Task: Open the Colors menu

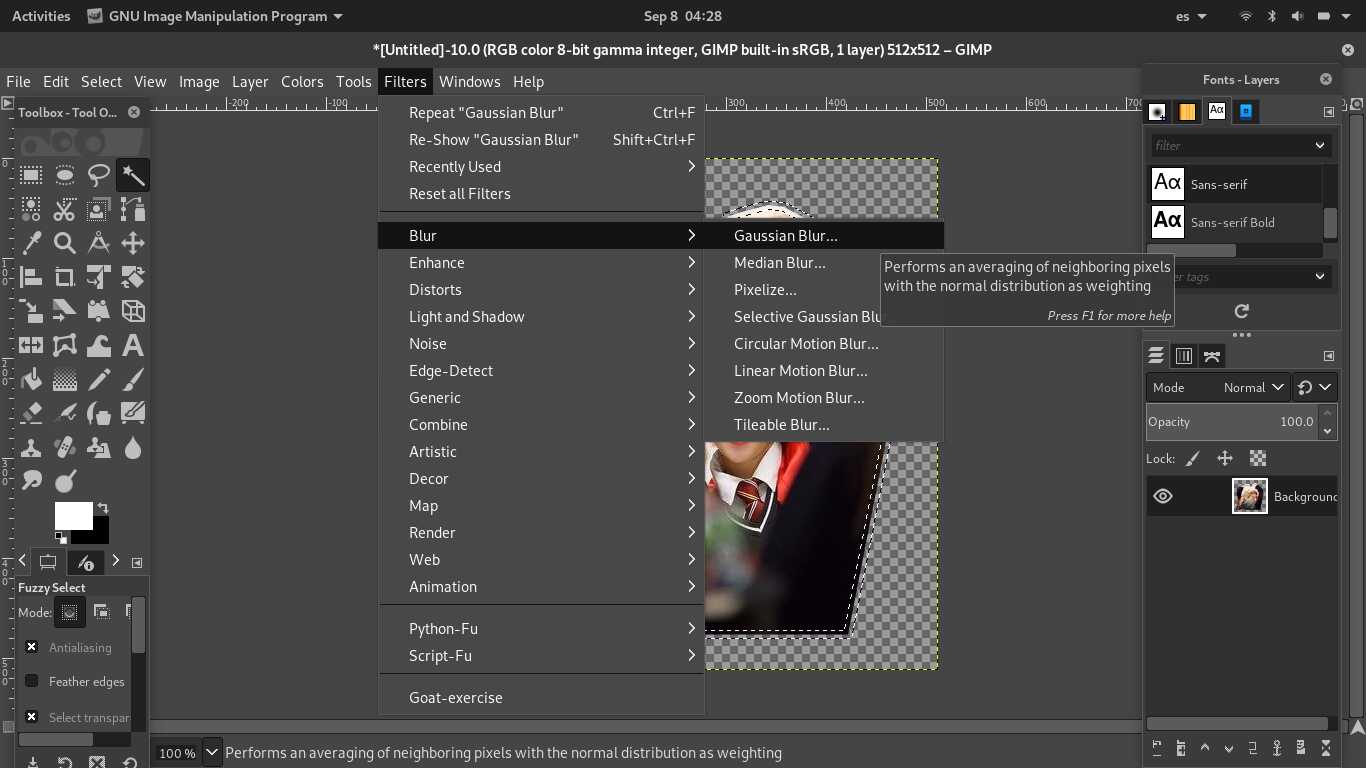Action: click(301, 82)
